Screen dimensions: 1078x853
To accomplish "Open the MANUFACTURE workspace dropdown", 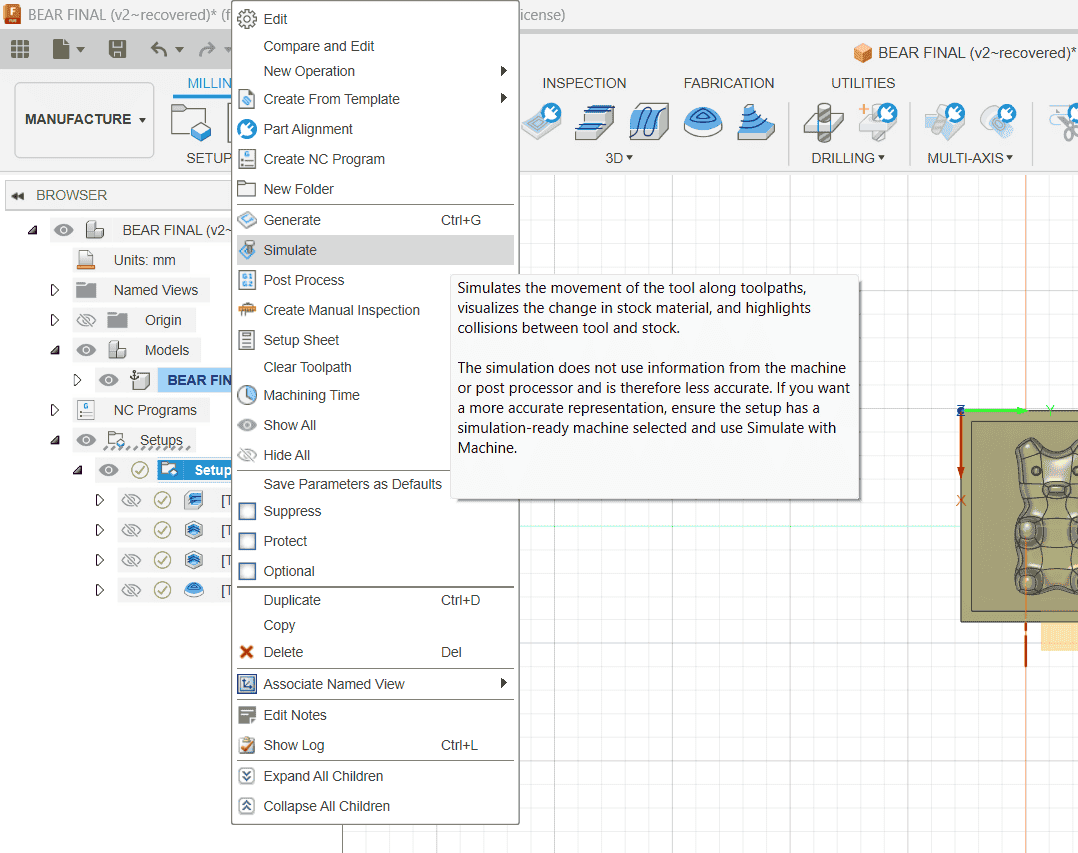I will [85, 120].
